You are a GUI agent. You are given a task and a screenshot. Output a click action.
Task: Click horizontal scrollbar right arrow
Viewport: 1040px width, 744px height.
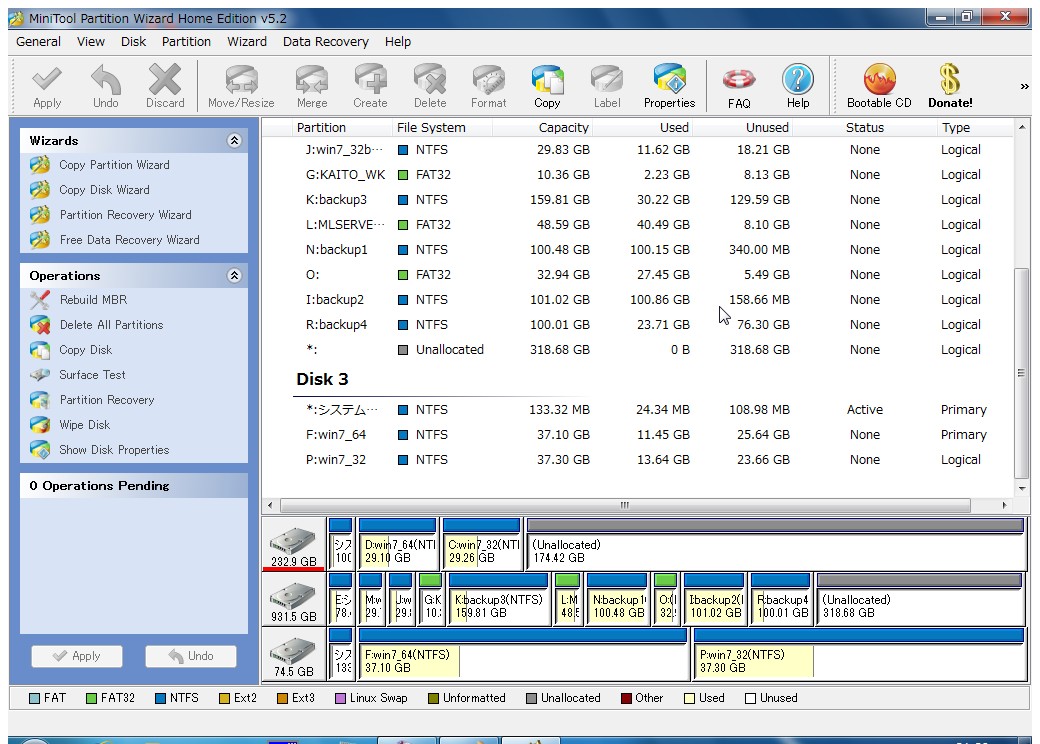coord(1004,505)
